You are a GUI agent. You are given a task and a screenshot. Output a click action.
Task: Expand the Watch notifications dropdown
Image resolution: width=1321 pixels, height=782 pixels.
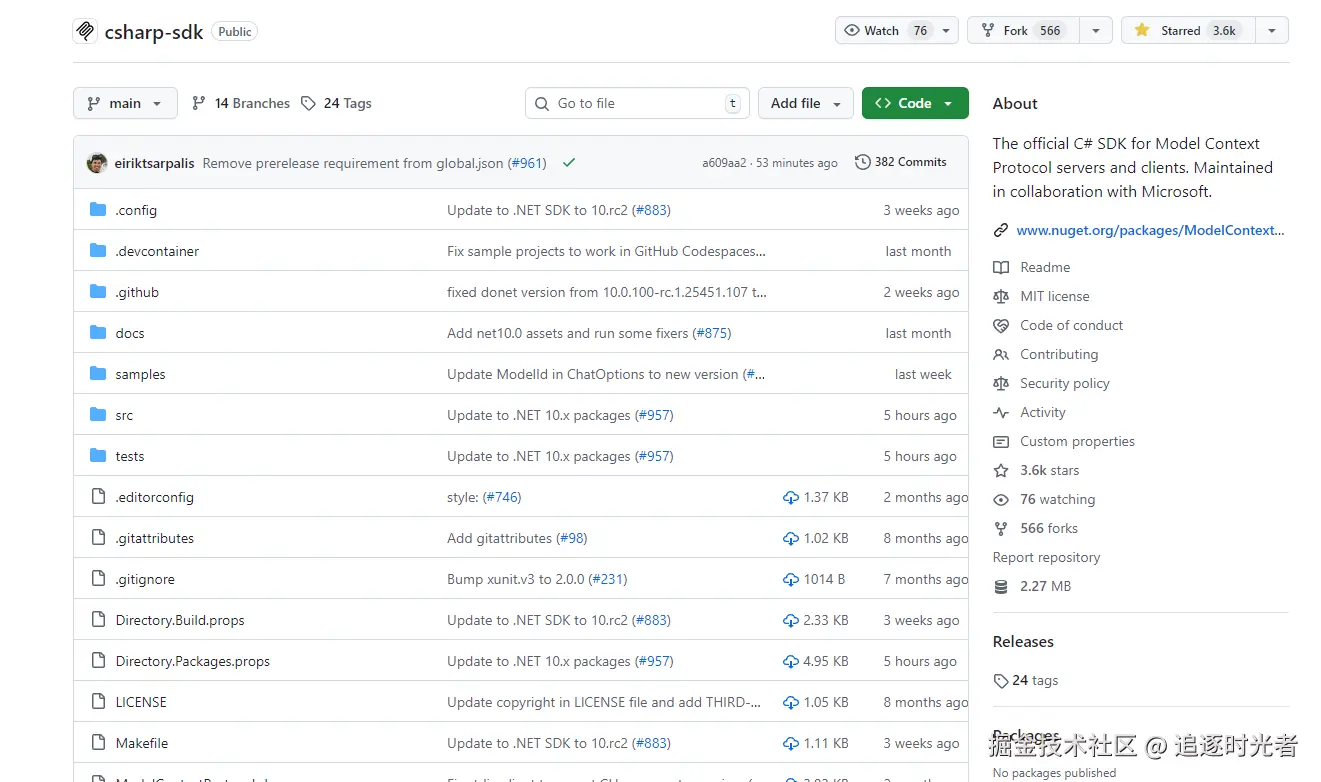(947, 30)
